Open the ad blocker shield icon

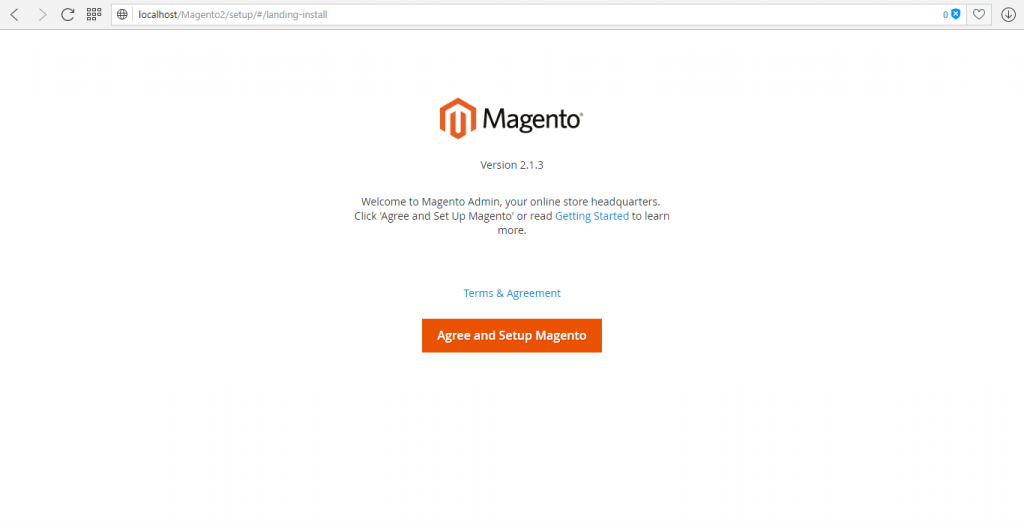[955, 14]
